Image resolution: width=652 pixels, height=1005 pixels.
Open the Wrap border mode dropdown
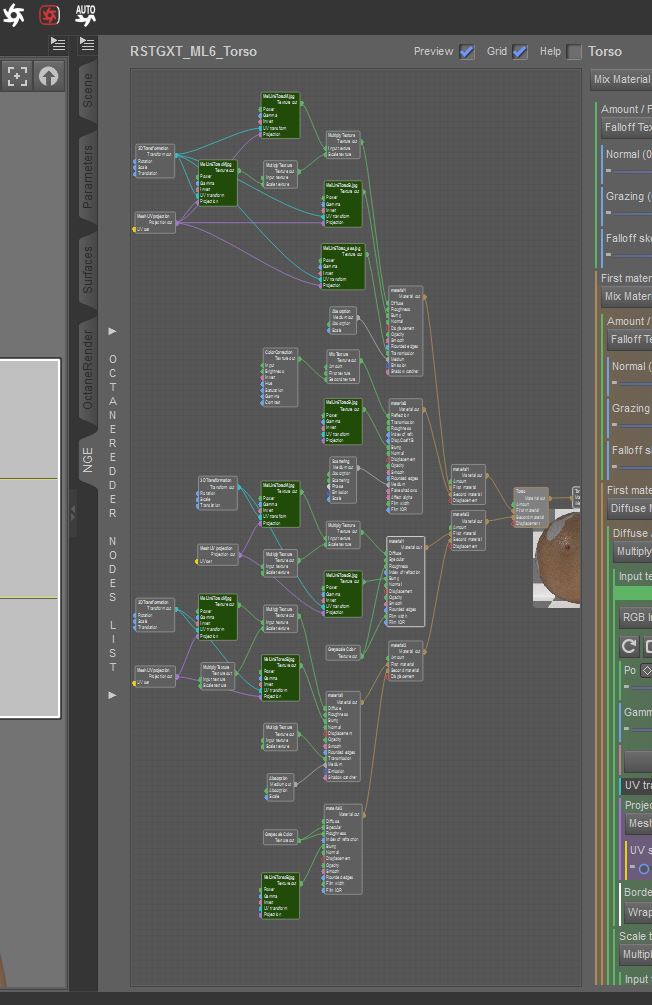point(639,912)
